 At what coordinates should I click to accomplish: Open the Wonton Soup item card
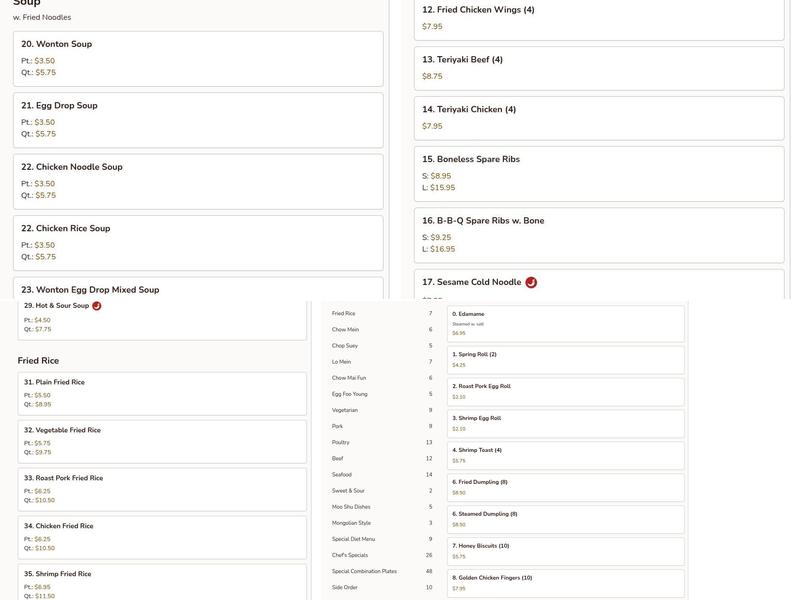point(198,59)
